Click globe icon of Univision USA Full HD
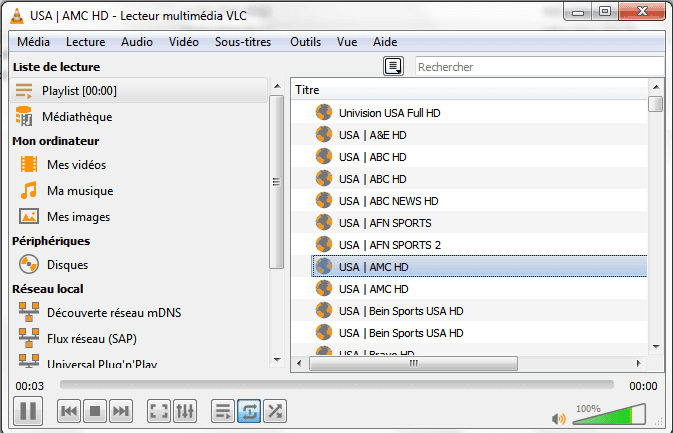The width and height of the screenshot is (673, 433). [324, 112]
